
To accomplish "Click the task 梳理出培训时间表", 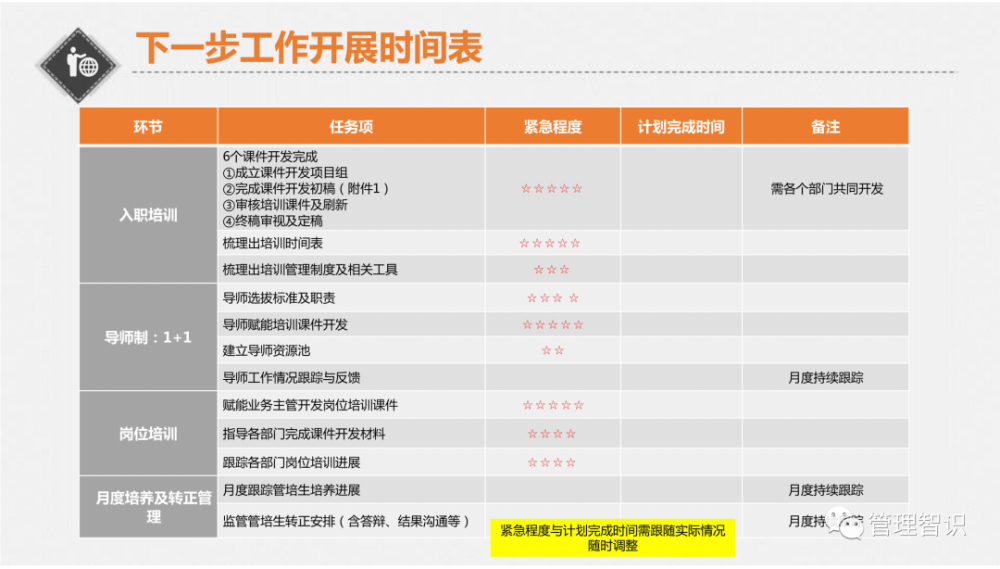I will tap(272, 243).
